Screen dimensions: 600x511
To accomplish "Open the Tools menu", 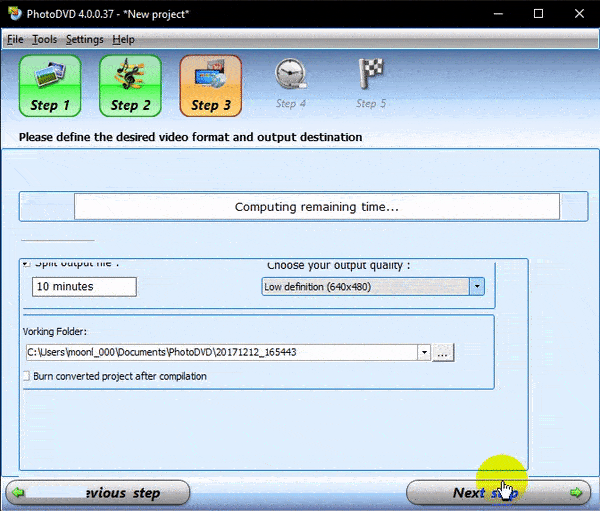I will click(44, 39).
